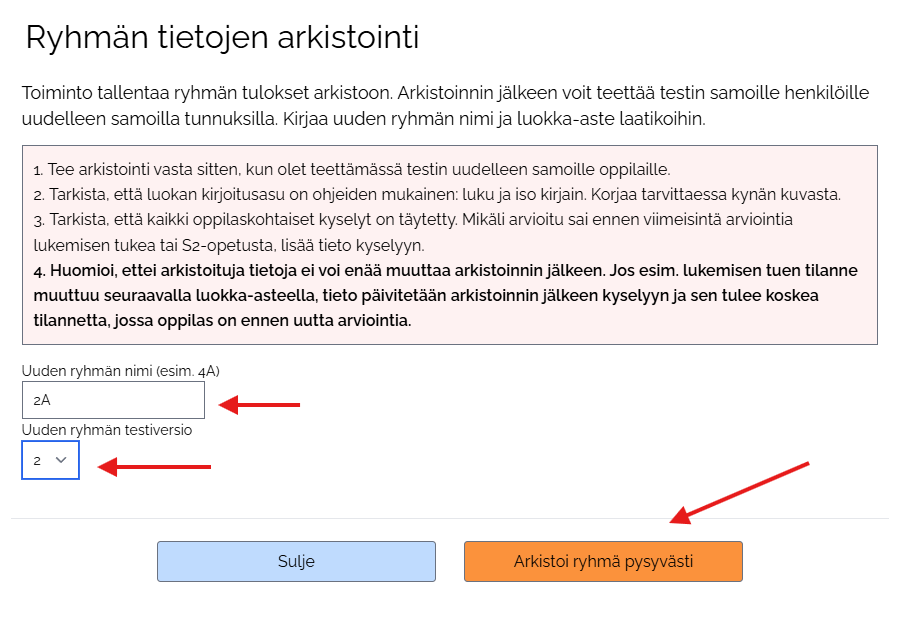Click instruction 2 about "luokan kirjoitusasu"
This screenshot has height=621, width=904.
[437, 194]
